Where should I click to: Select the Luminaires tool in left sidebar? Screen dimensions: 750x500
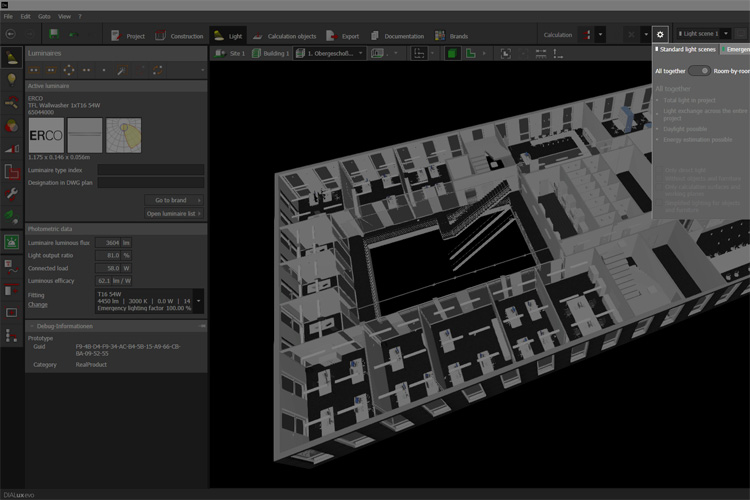[12, 57]
